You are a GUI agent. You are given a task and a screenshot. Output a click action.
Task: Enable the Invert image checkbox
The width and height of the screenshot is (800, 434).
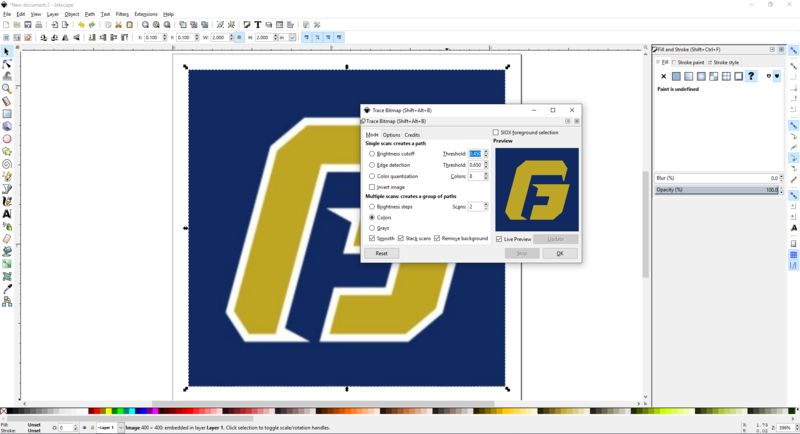(371, 187)
